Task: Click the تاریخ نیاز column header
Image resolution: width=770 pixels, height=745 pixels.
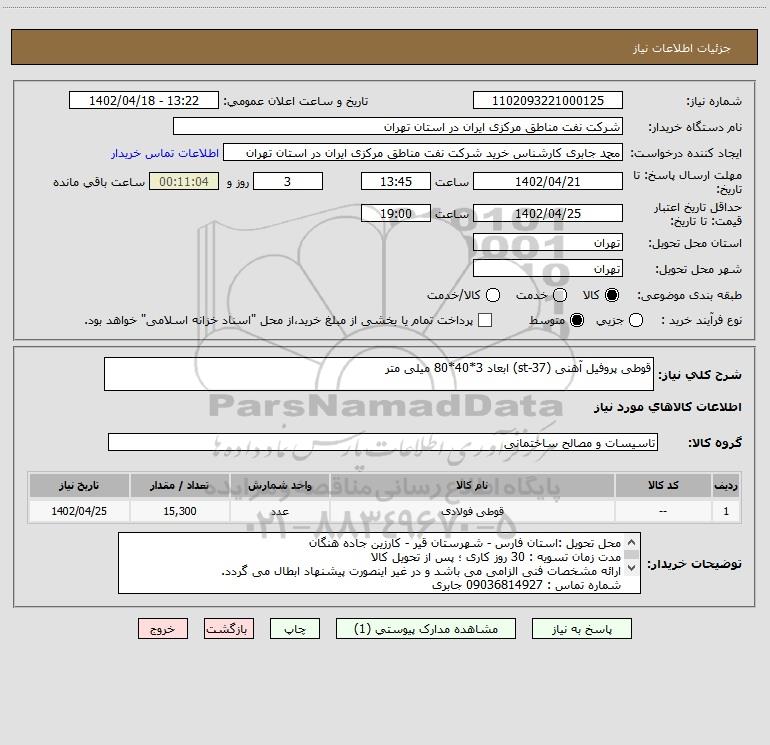Action: [x=79, y=485]
